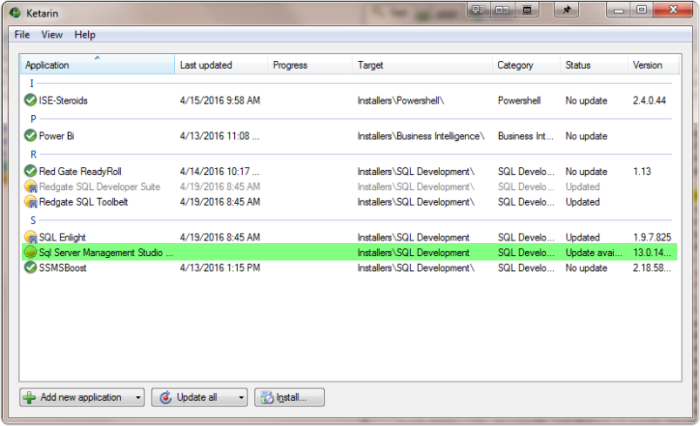
Task: Open the Add new application dropdown arrow
Action: pyautogui.click(x=137, y=397)
